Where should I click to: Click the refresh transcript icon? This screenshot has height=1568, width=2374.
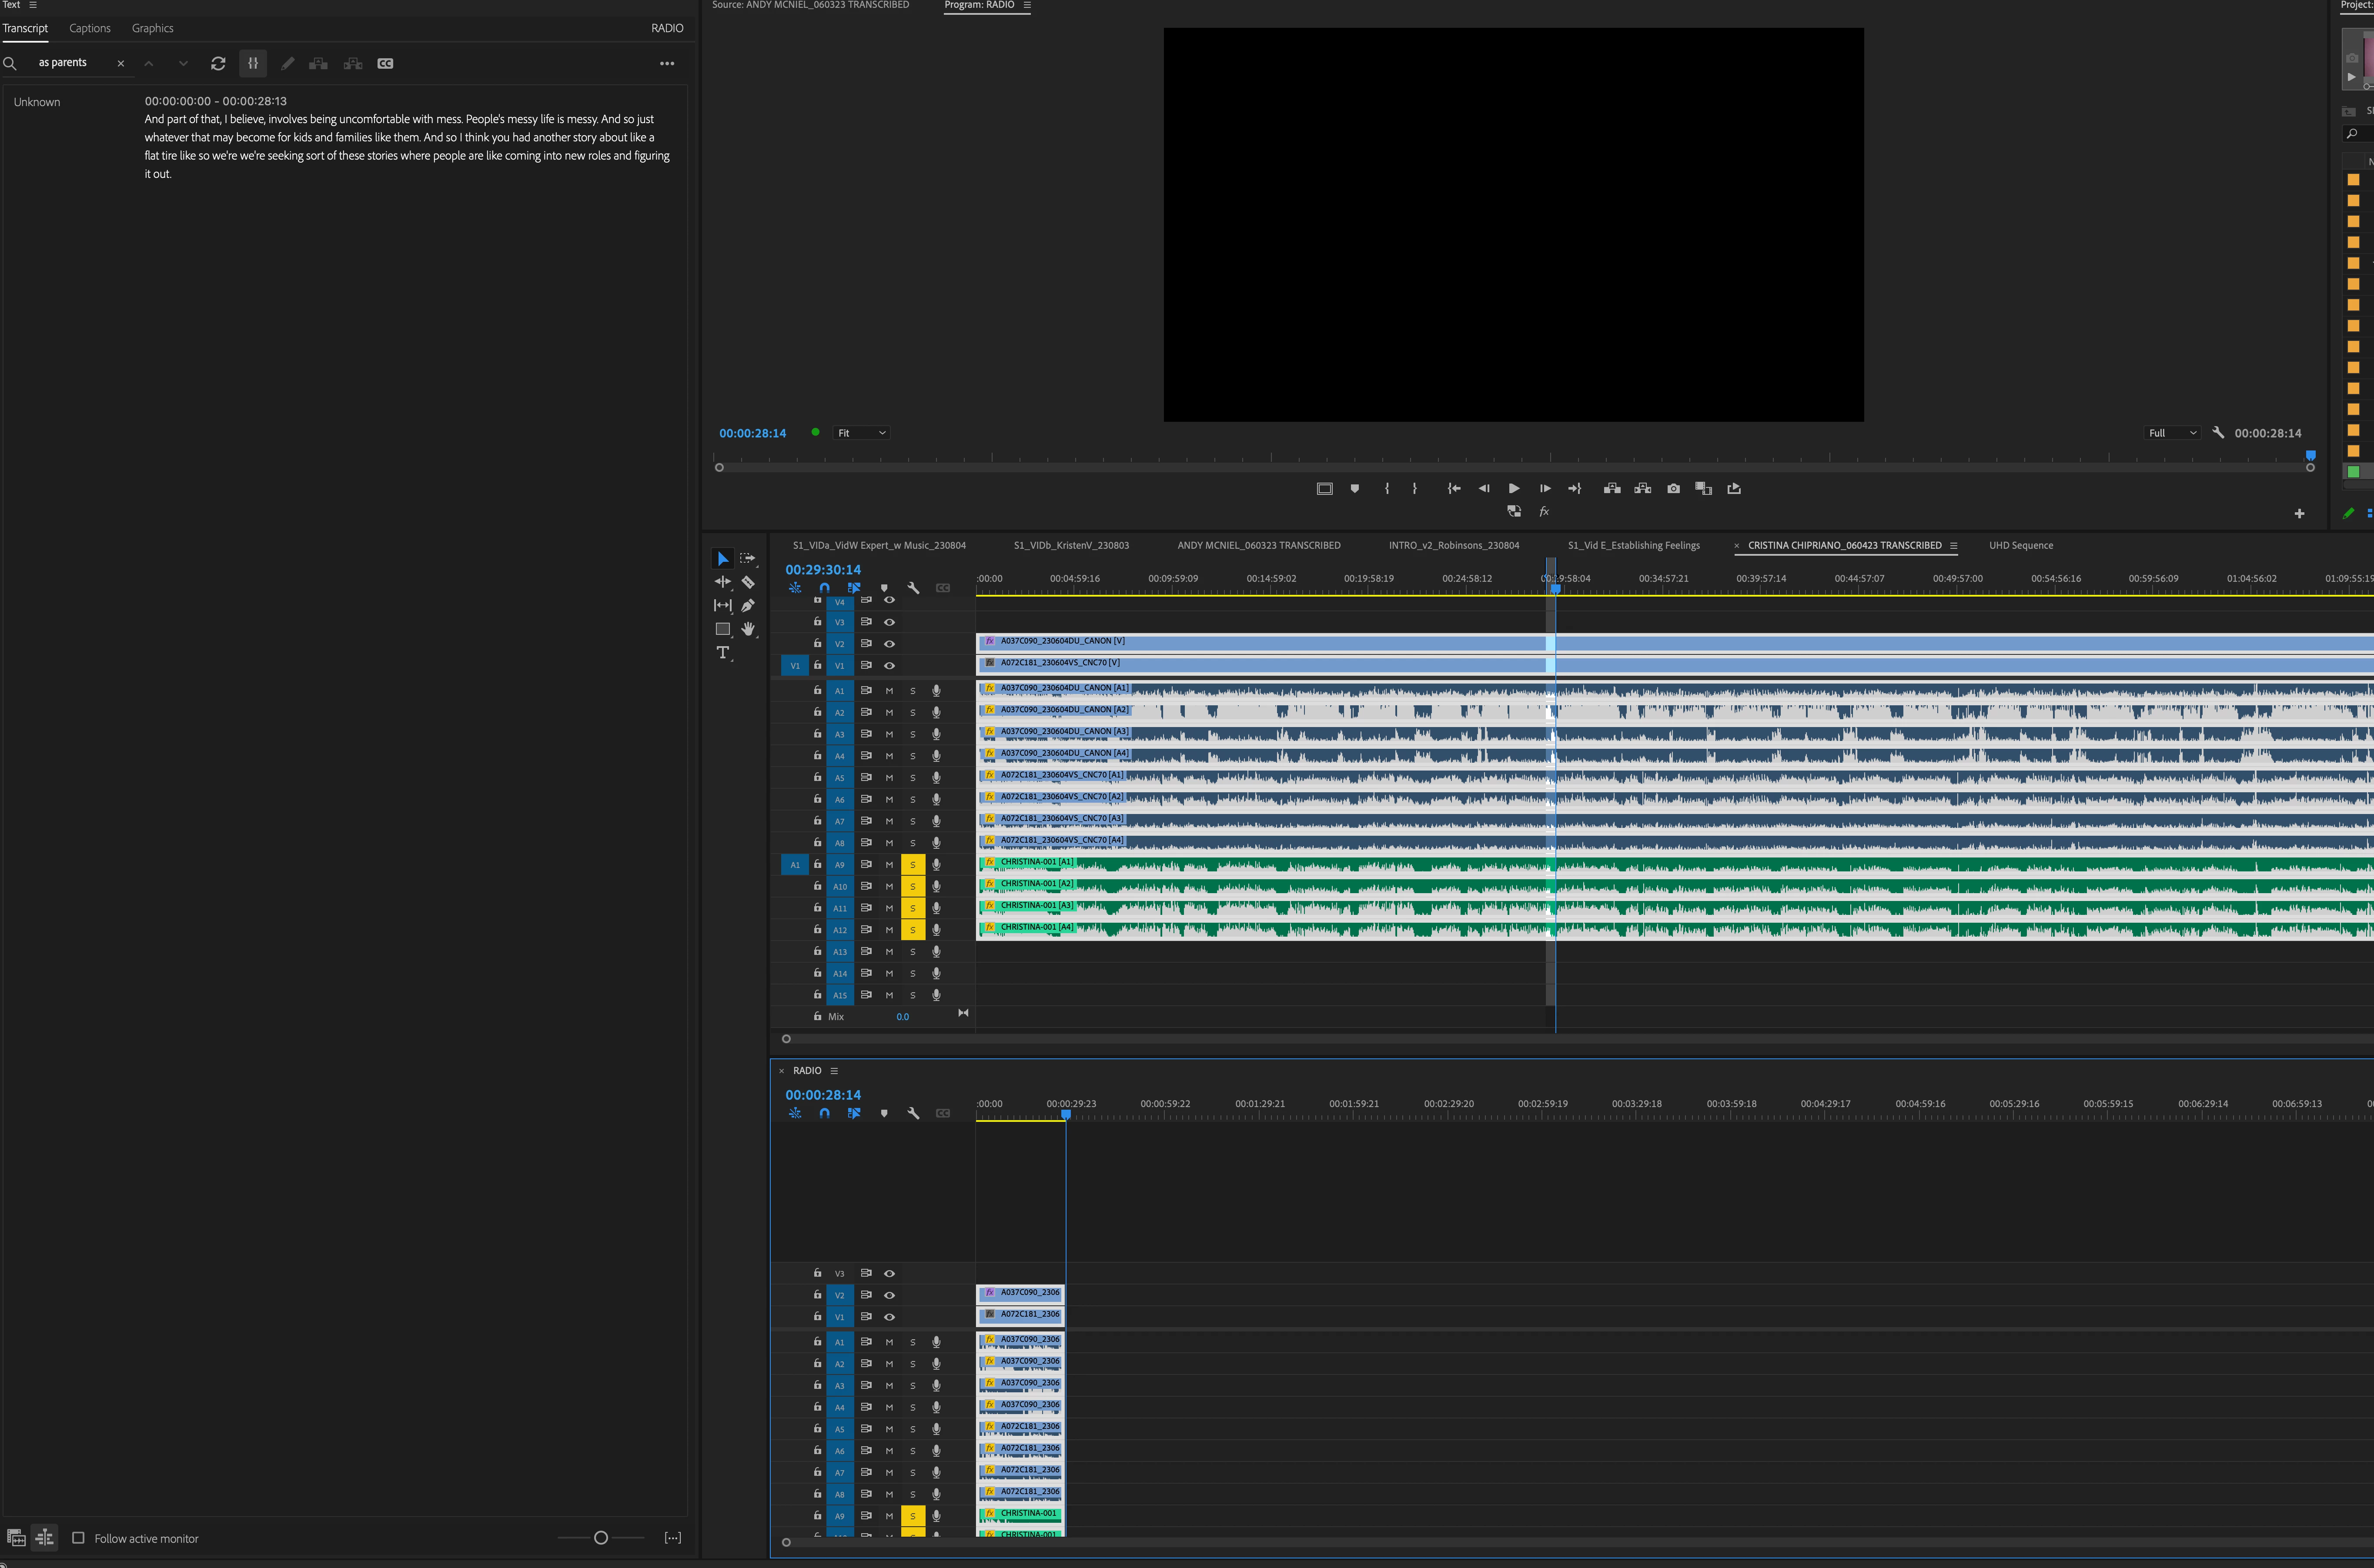click(218, 63)
